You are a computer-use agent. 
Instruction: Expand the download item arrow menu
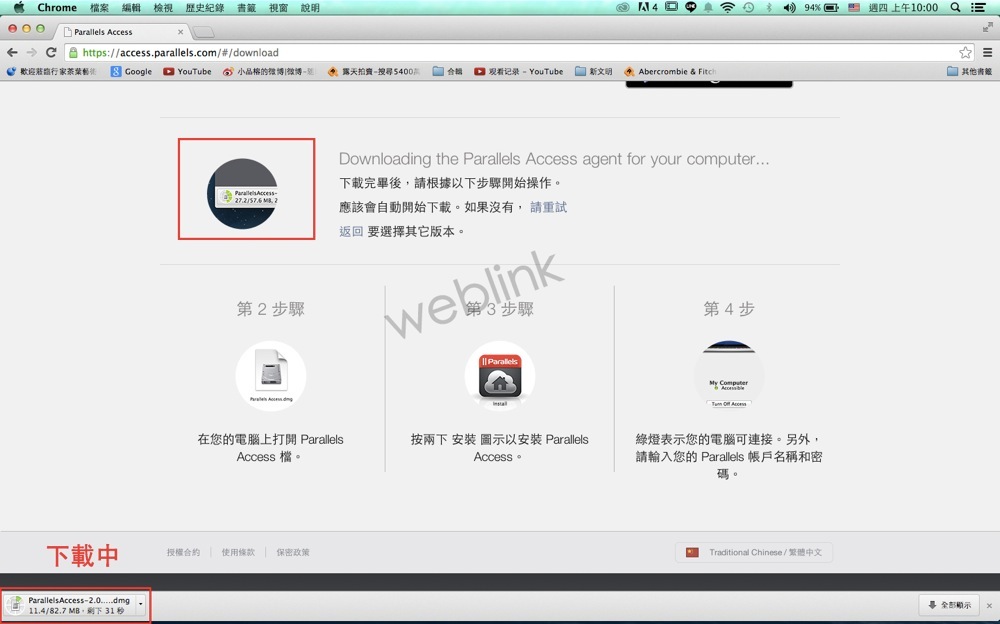141,605
